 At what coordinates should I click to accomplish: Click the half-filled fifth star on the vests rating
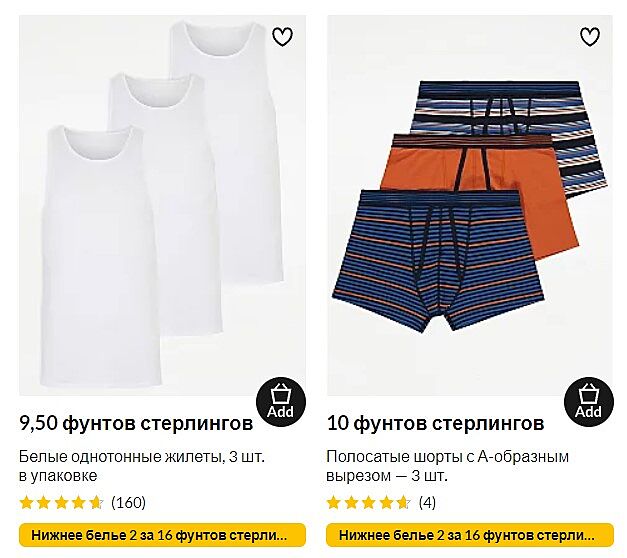point(96,502)
